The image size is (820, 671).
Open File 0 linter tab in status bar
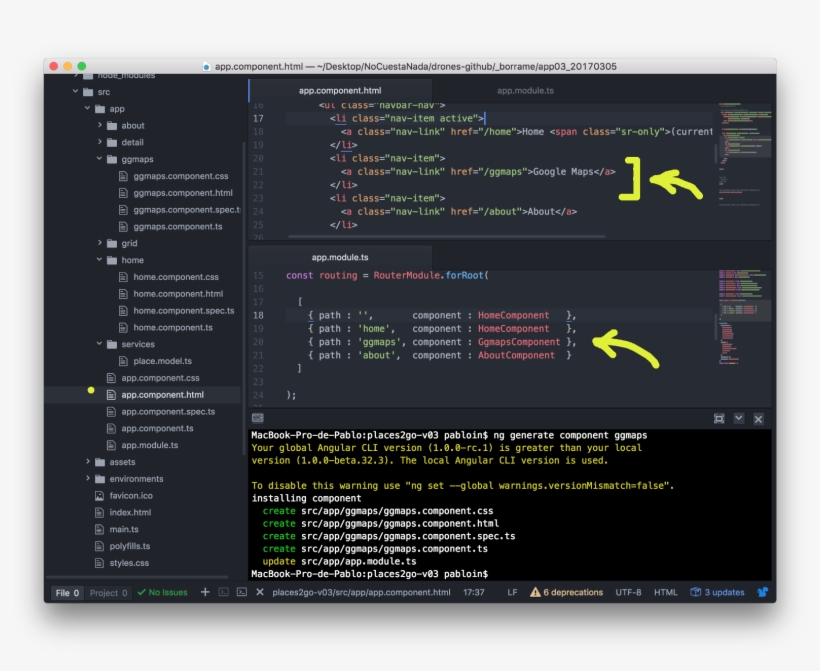(67, 593)
